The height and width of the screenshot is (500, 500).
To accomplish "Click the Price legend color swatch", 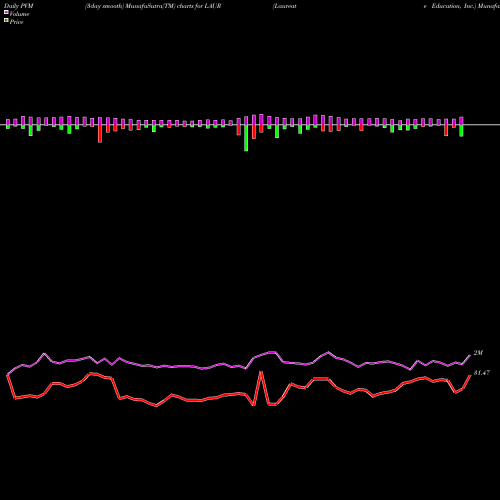I will 6,20.
